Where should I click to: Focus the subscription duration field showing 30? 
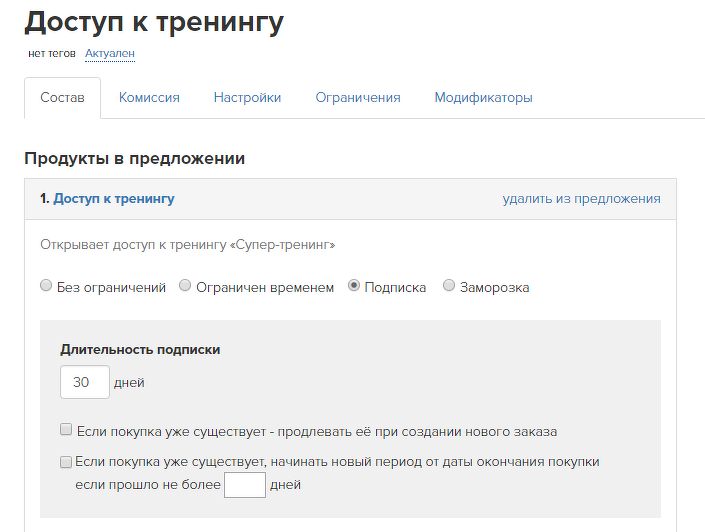[x=85, y=382]
